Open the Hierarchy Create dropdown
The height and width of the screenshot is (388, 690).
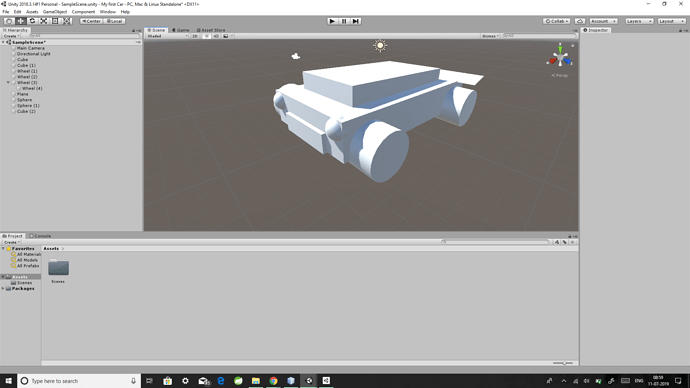tap(11, 36)
